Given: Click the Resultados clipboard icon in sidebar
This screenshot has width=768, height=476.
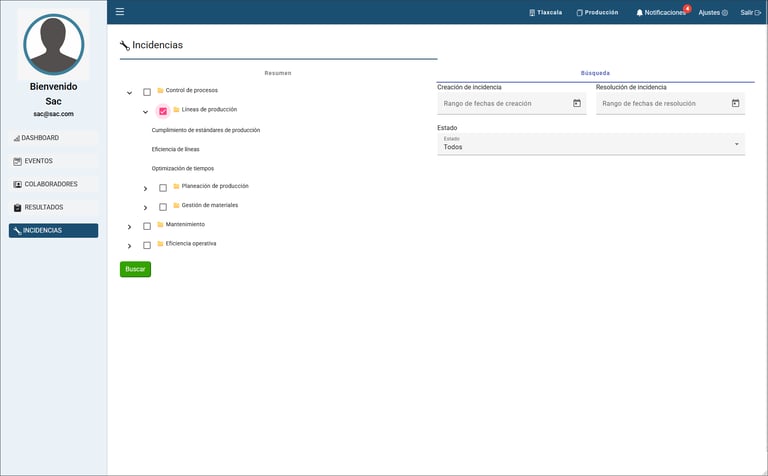Looking at the screenshot, I should (17, 208).
